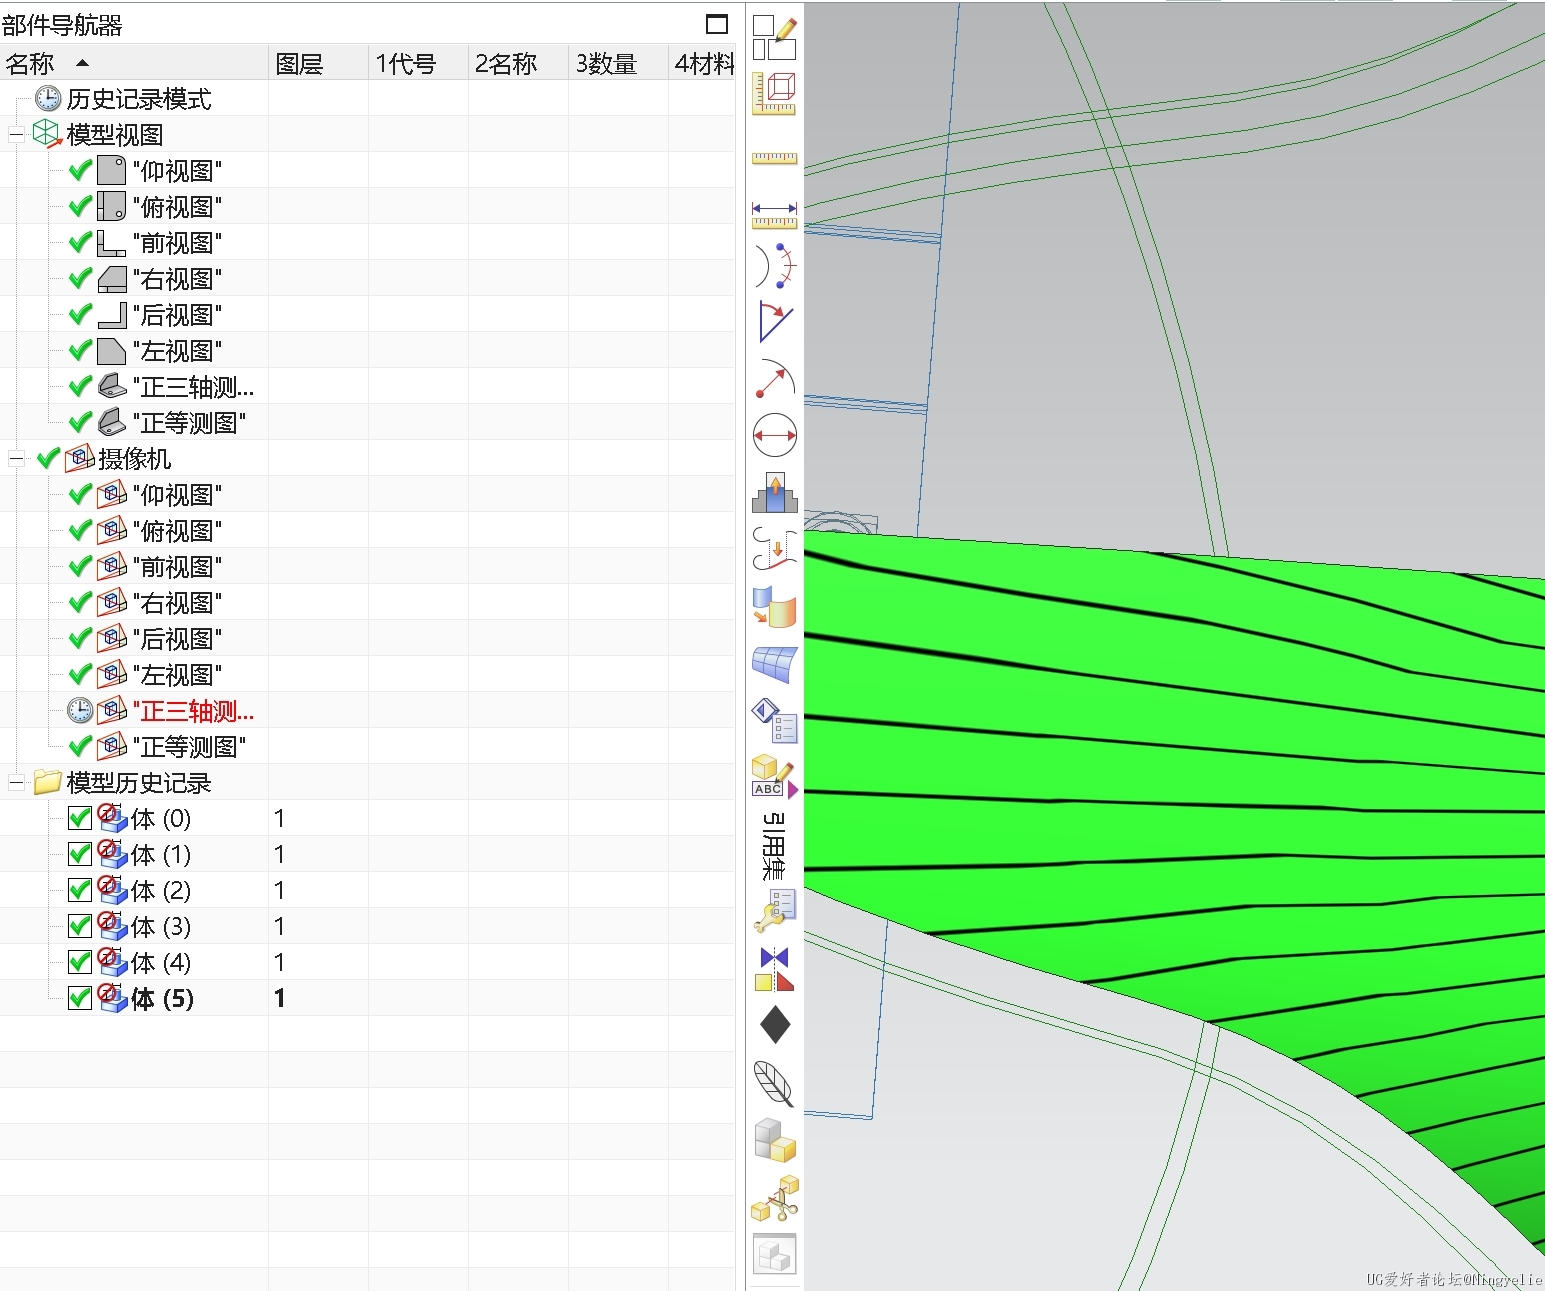This screenshot has height=1291, width=1545.
Task: Click the 历史记录模式 clock icon
Action: (48, 98)
